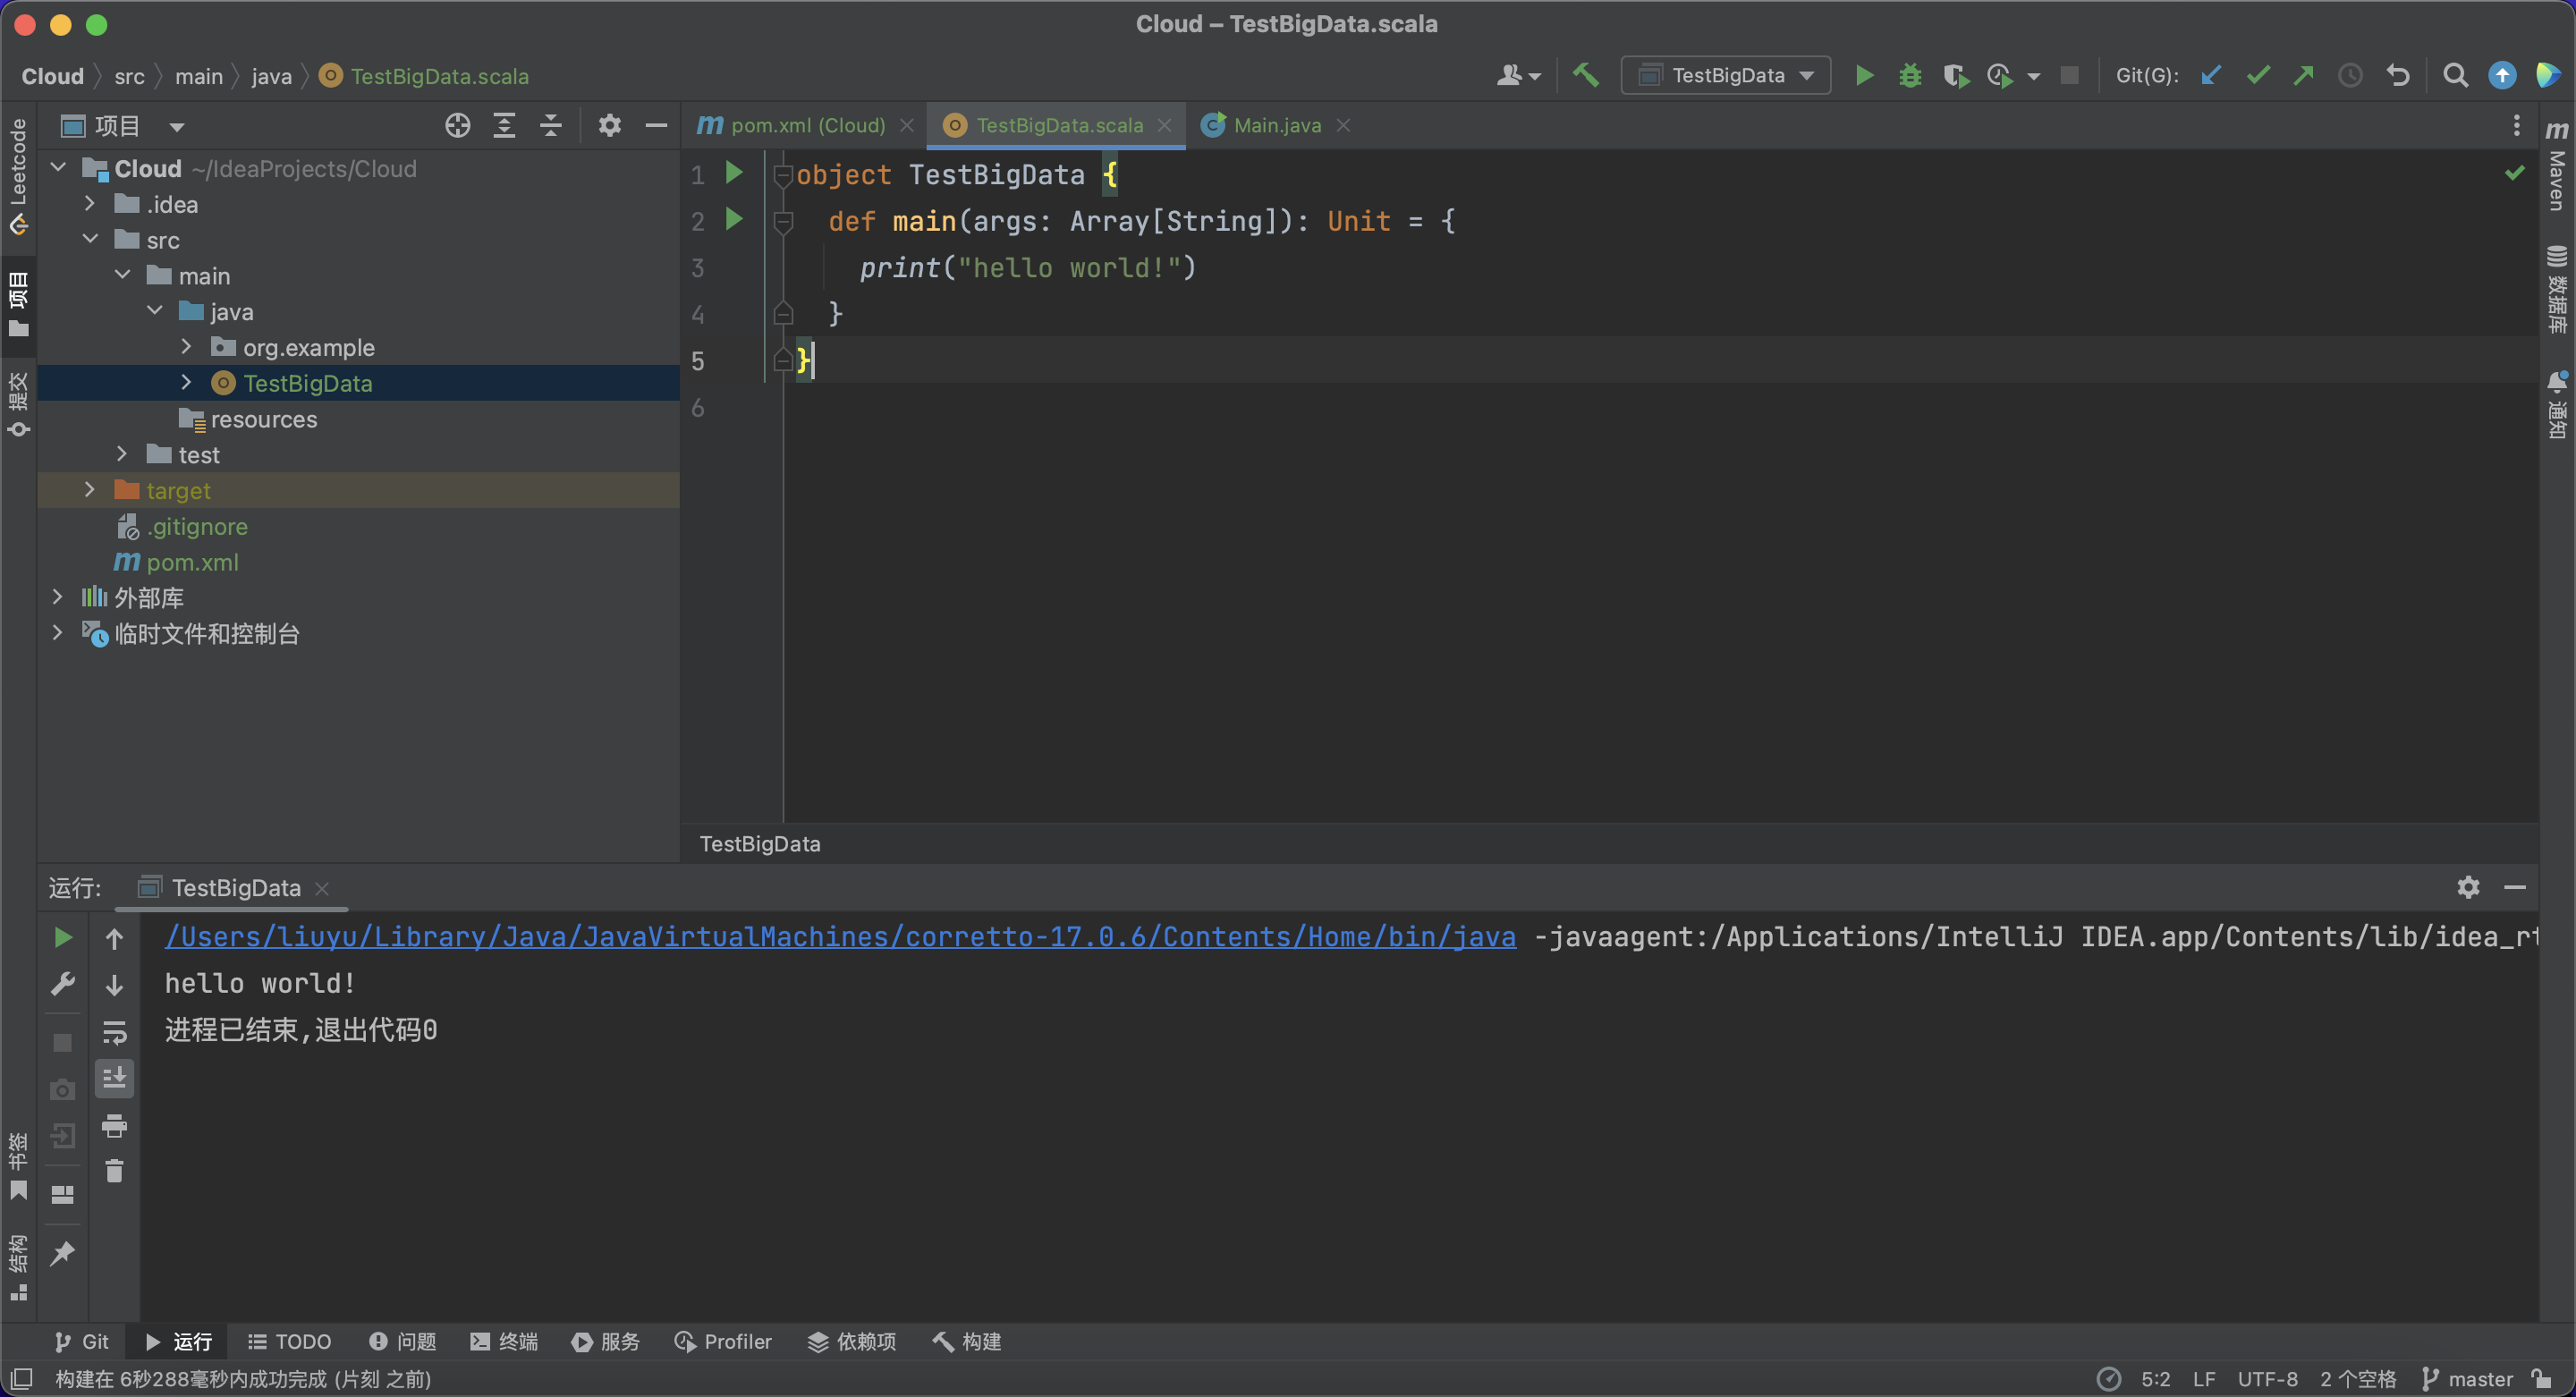Viewport: 2576px width, 1397px height.
Task: Expand the .idea folder
Action: (90, 204)
